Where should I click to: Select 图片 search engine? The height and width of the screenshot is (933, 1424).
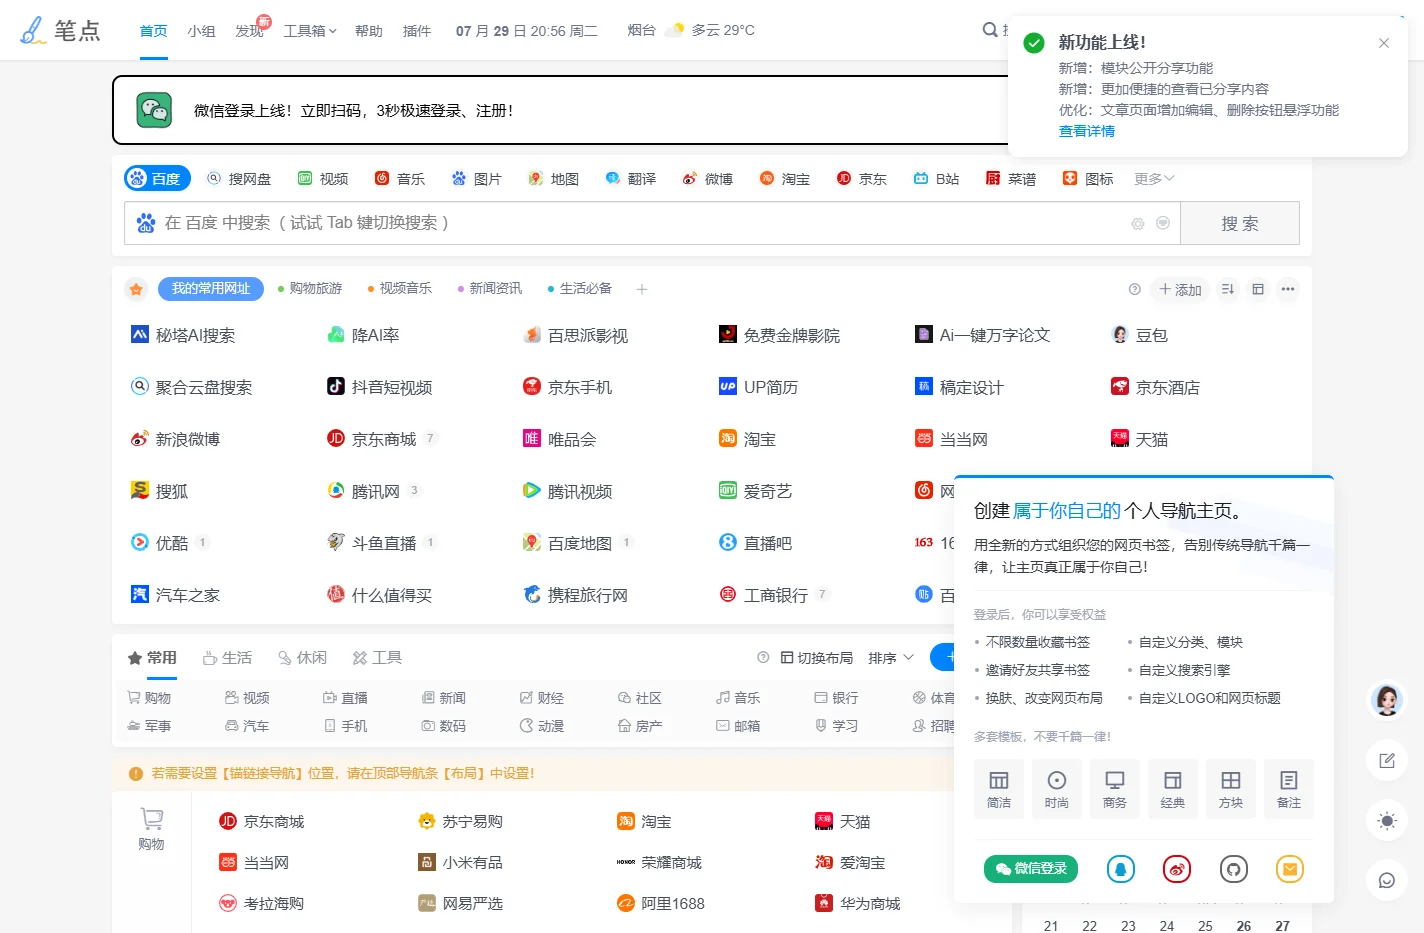click(x=477, y=178)
